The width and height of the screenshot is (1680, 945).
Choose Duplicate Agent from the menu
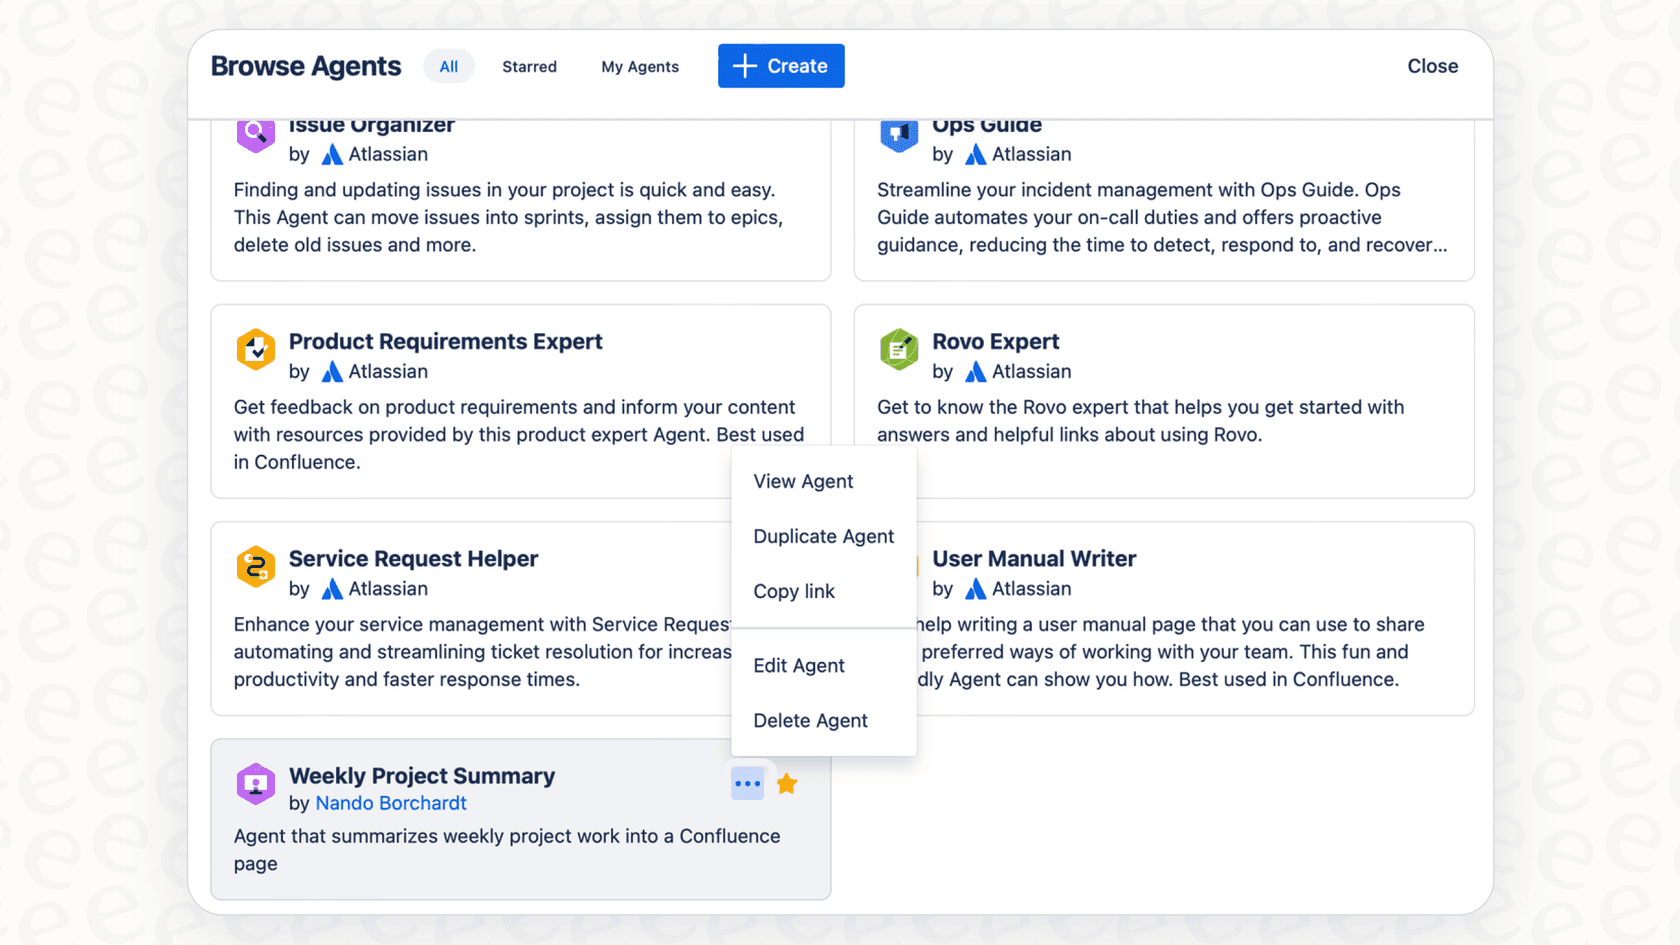coord(823,536)
